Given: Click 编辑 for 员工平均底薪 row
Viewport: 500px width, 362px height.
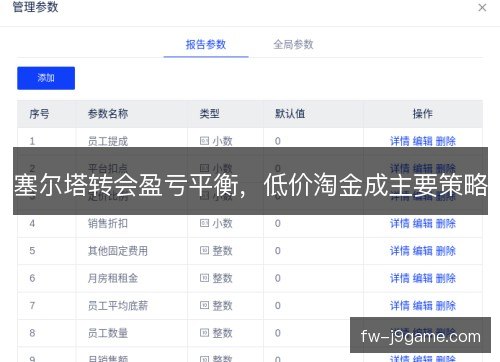Looking at the screenshot, I should coord(422,305).
